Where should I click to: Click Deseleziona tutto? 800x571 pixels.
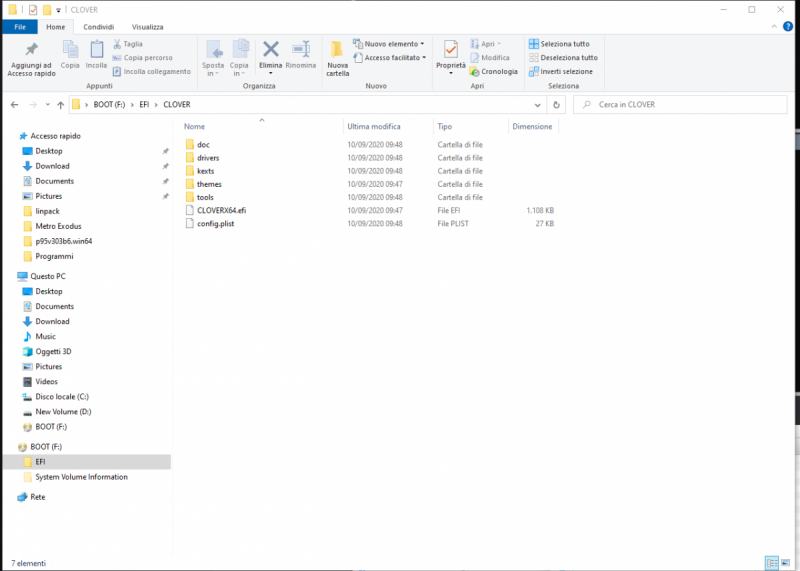click(x=563, y=58)
